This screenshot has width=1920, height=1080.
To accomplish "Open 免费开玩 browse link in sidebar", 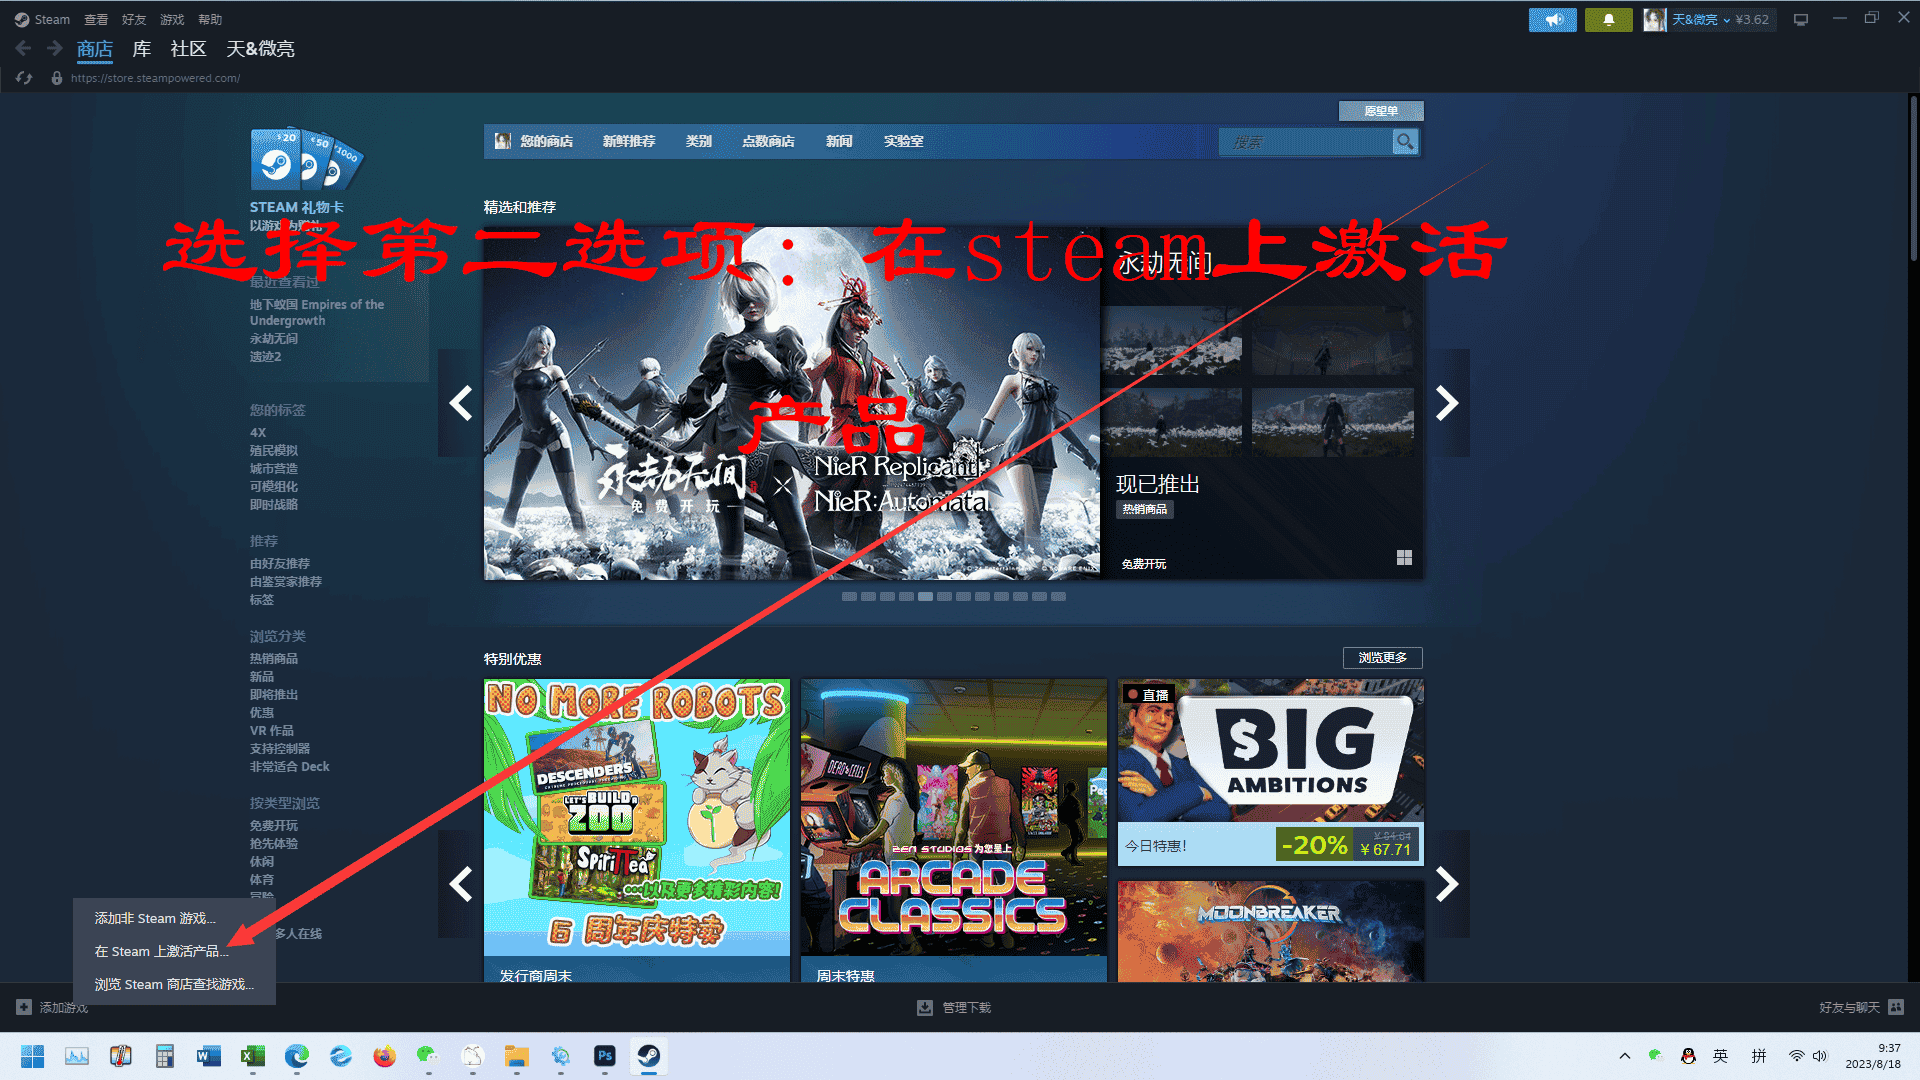I will pos(274,826).
